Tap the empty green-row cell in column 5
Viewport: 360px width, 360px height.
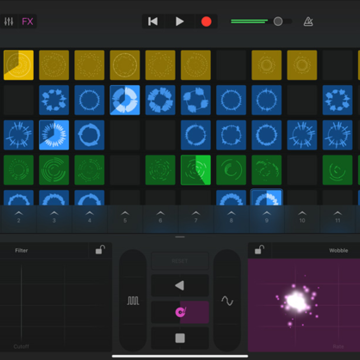(125, 170)
